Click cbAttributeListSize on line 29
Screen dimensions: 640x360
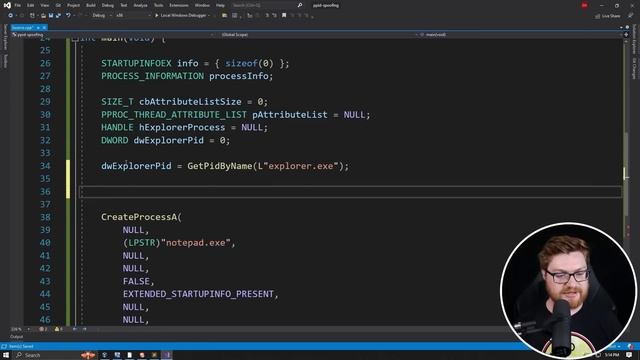(x=190, y=102)
